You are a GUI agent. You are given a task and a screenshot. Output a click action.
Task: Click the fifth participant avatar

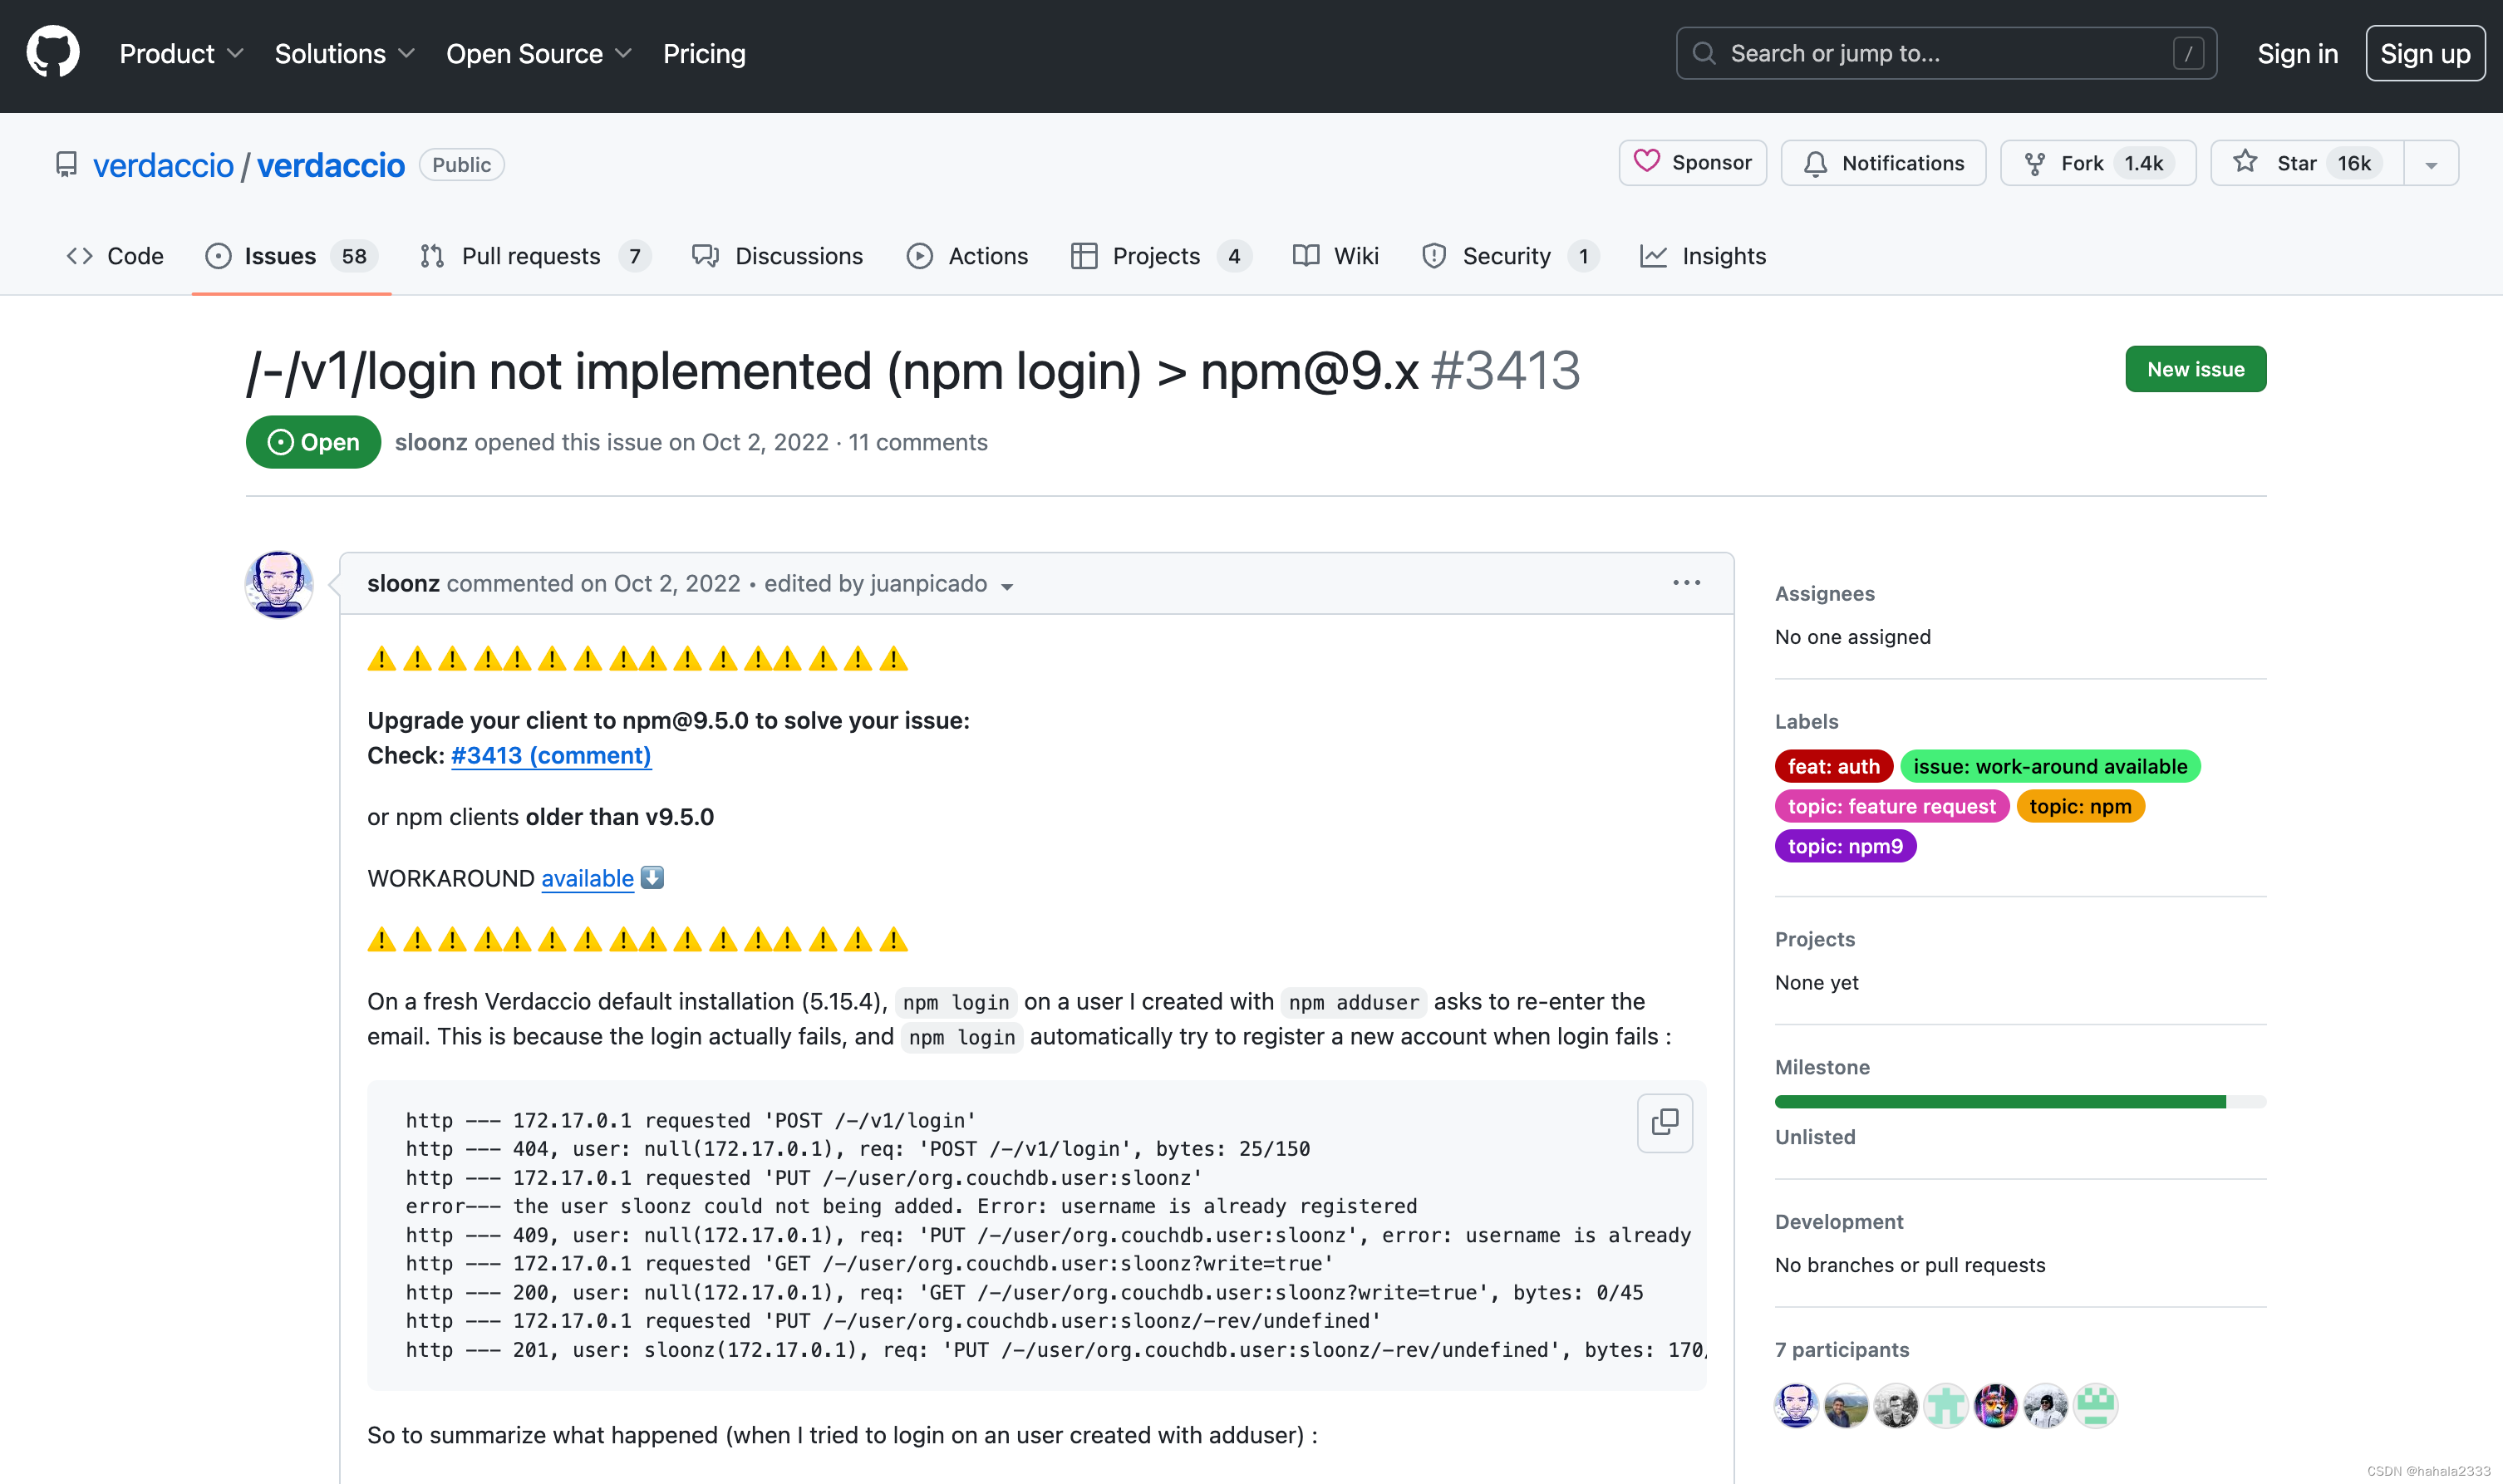click(x=1996, y=1406)
